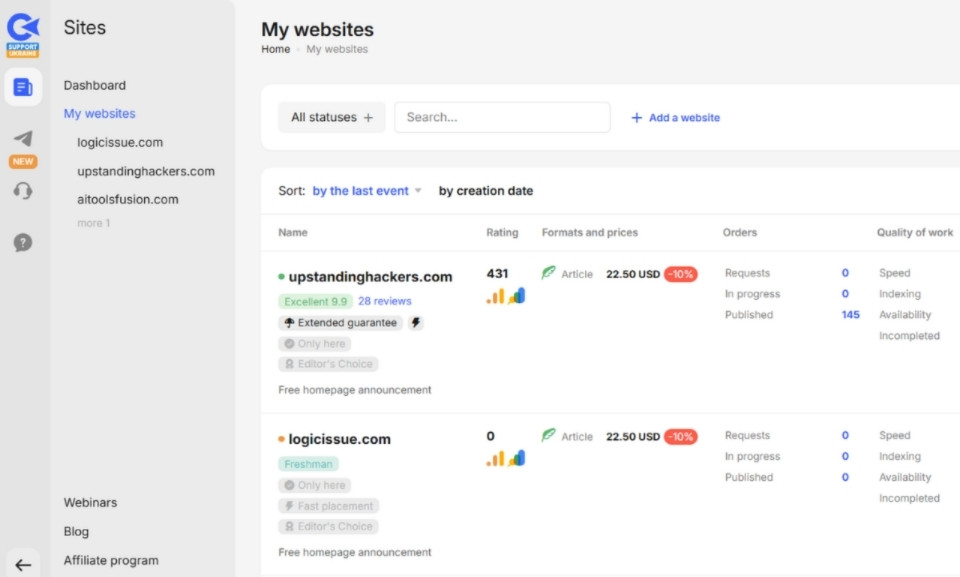Toggle Editor's Choice badge for upstandinghackers.com
The height and width of the screenshot is (577, 960).
(x=328, y=364)
